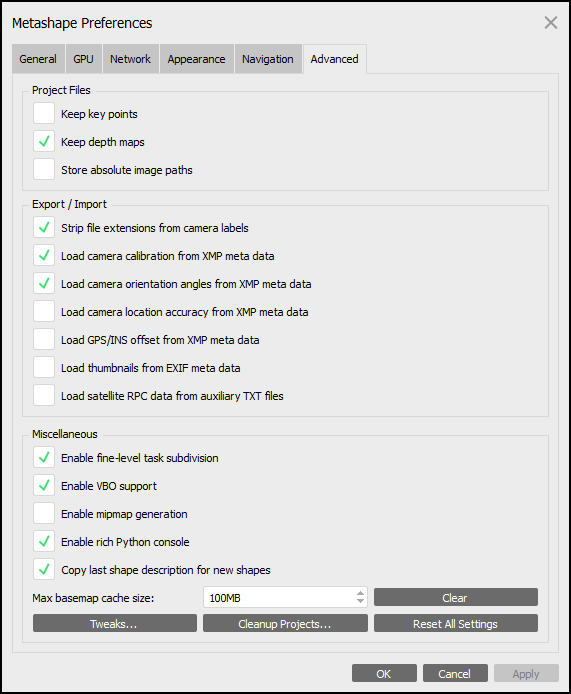The height and width of the screenshot is (694, 571).
Task: Uncheck Enable VBO support
Action: click(44, 486)
